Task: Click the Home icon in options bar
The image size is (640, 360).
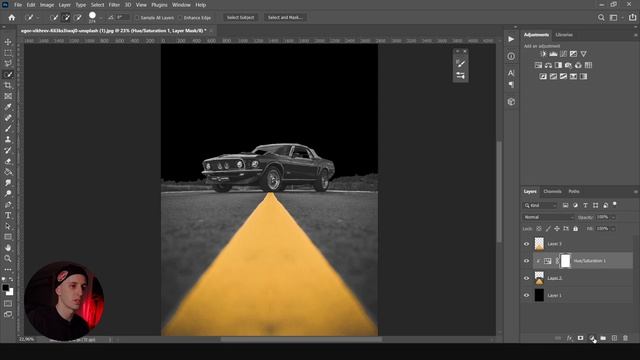Action: pyautogui.click(x=11, y=18)
